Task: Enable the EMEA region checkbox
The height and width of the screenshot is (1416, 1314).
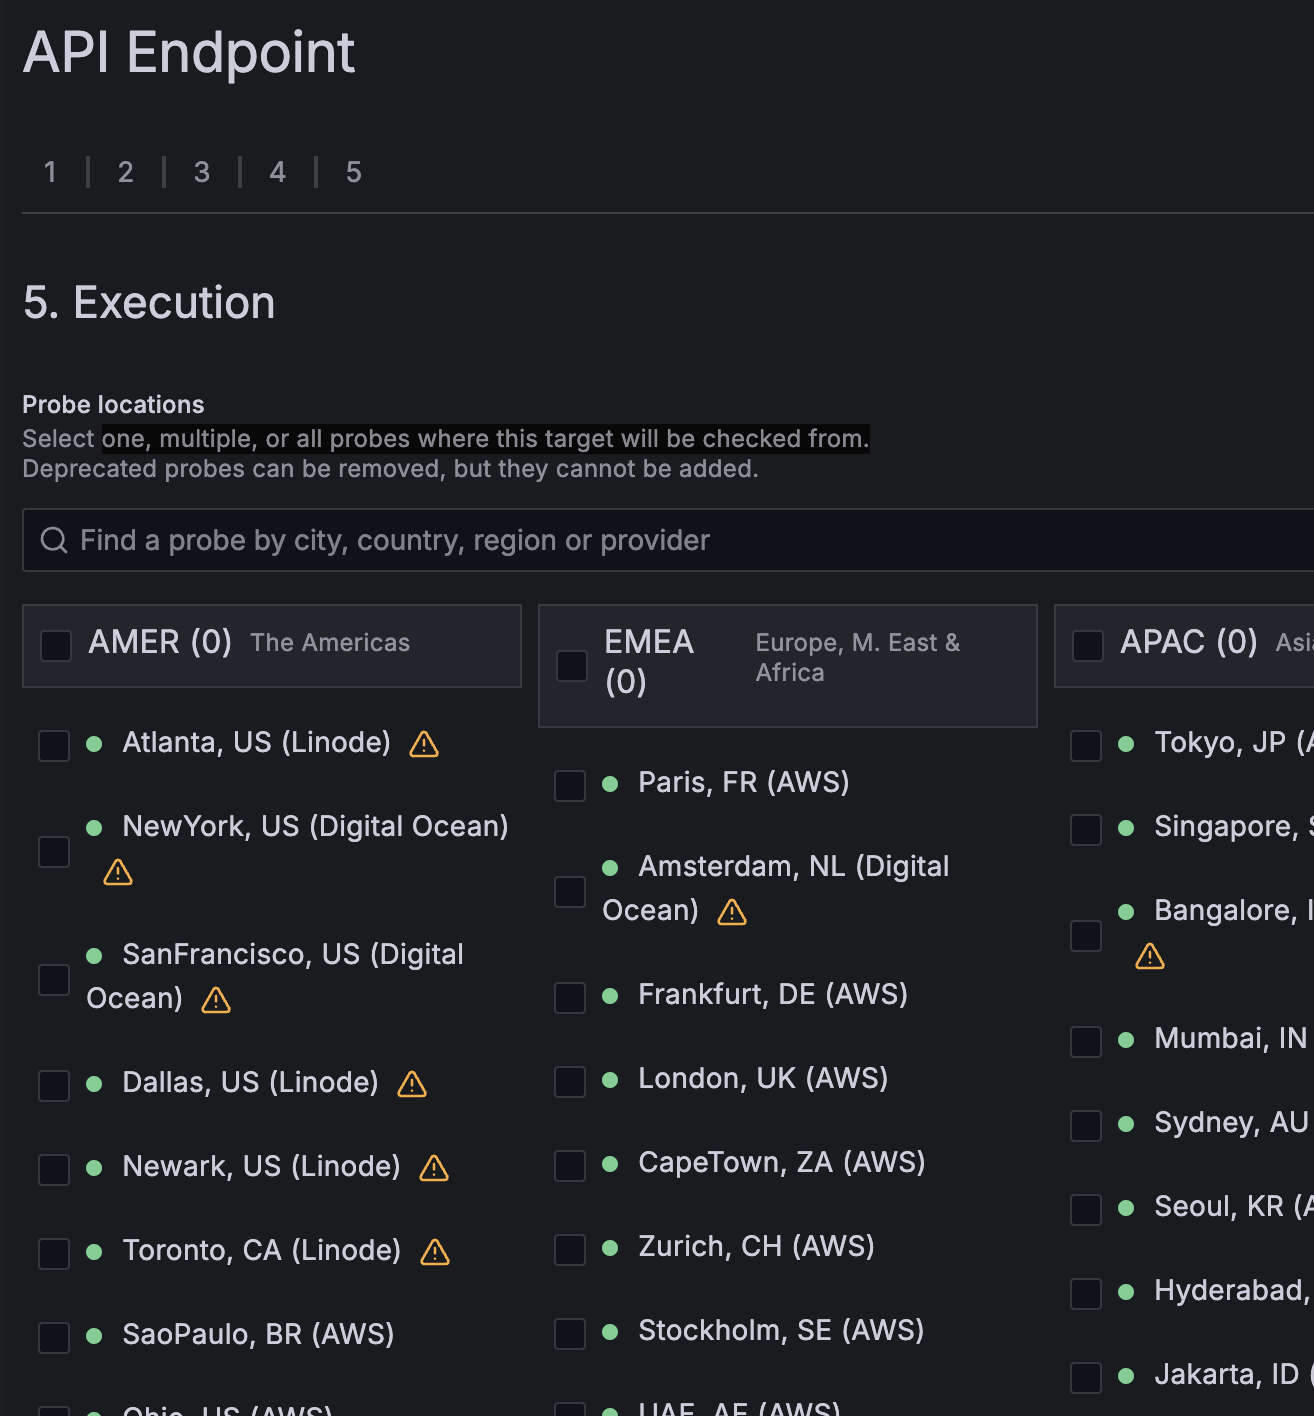Action: coord(571,664)
